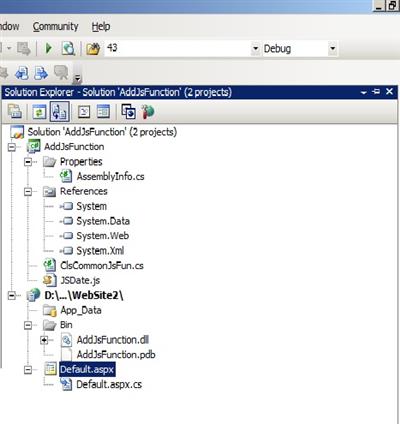
Task: Click the 43 find text field
Action: [178, 49]
